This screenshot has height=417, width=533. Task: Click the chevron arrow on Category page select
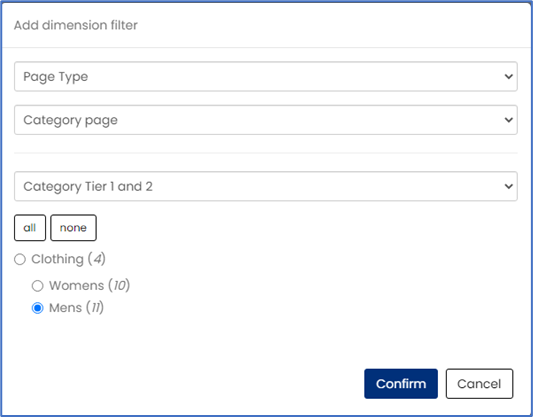[509, 120]
